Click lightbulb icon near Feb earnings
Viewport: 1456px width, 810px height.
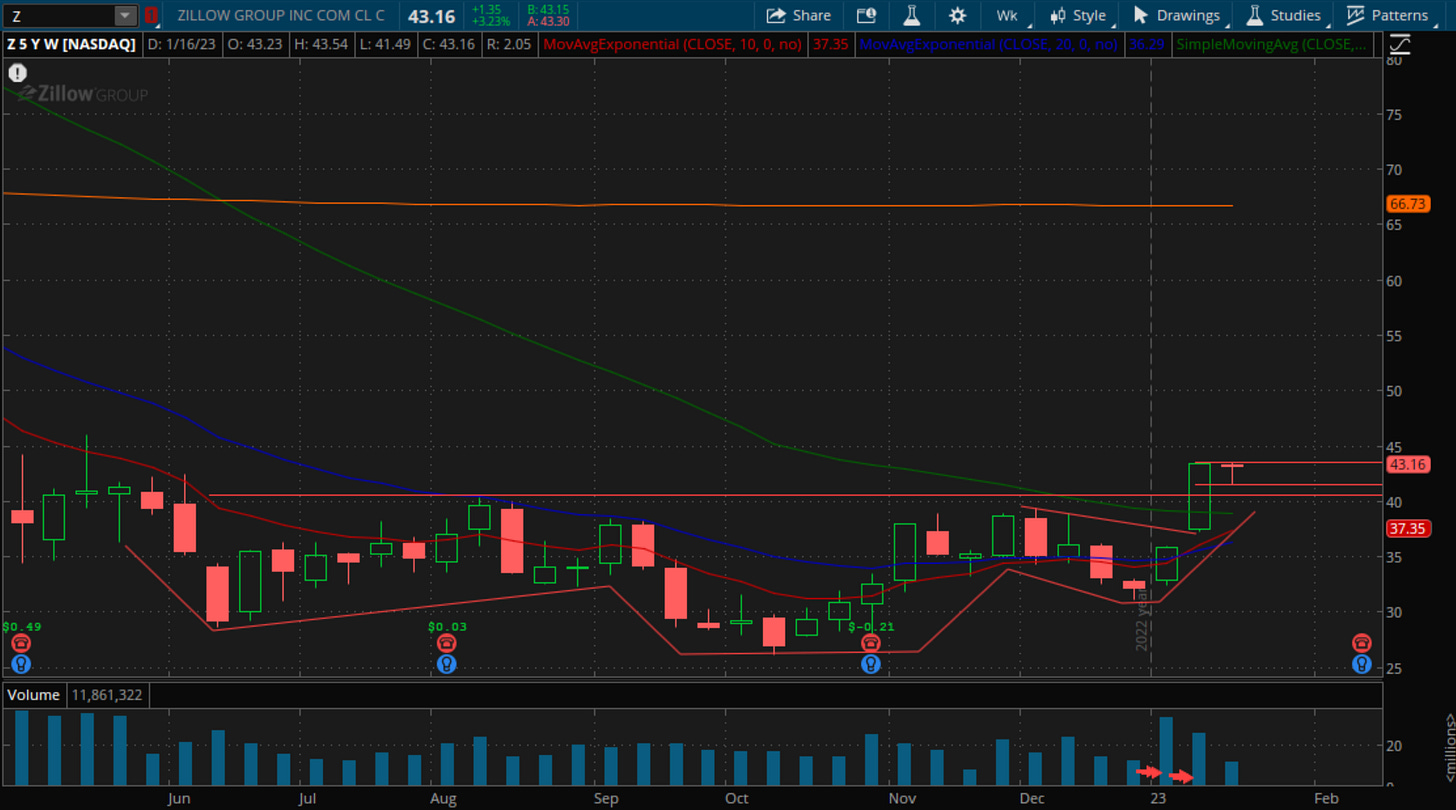click(1362, 664)
